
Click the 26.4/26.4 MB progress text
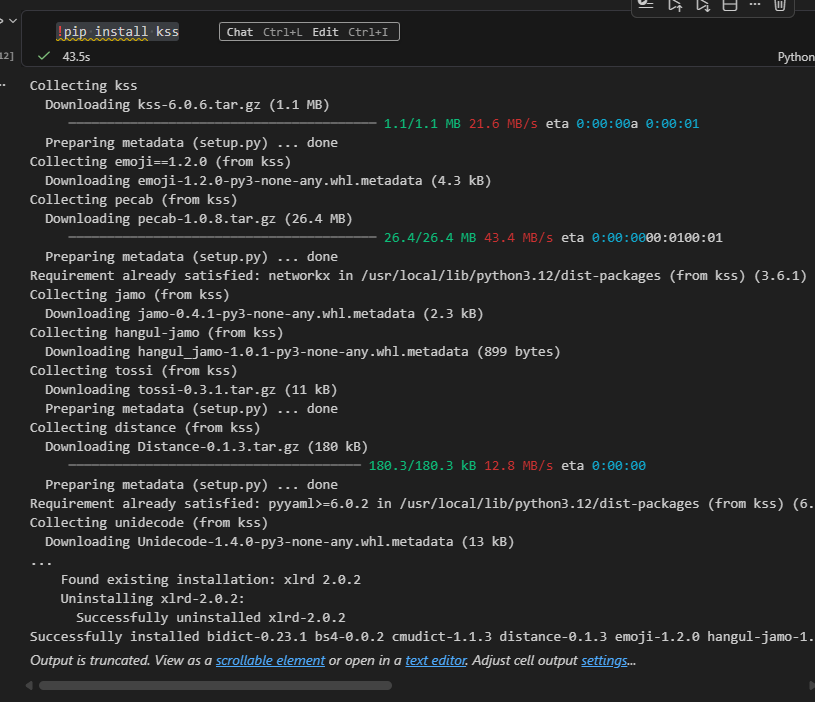point(430,238)
